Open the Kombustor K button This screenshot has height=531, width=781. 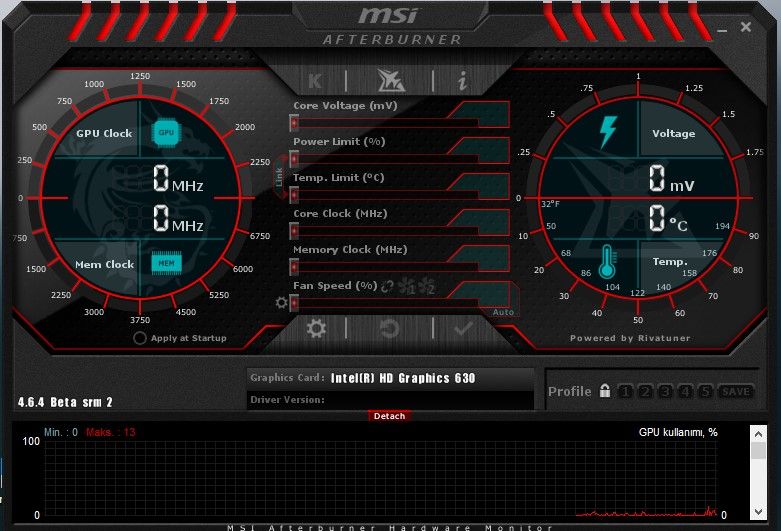[x=315, y=81]
